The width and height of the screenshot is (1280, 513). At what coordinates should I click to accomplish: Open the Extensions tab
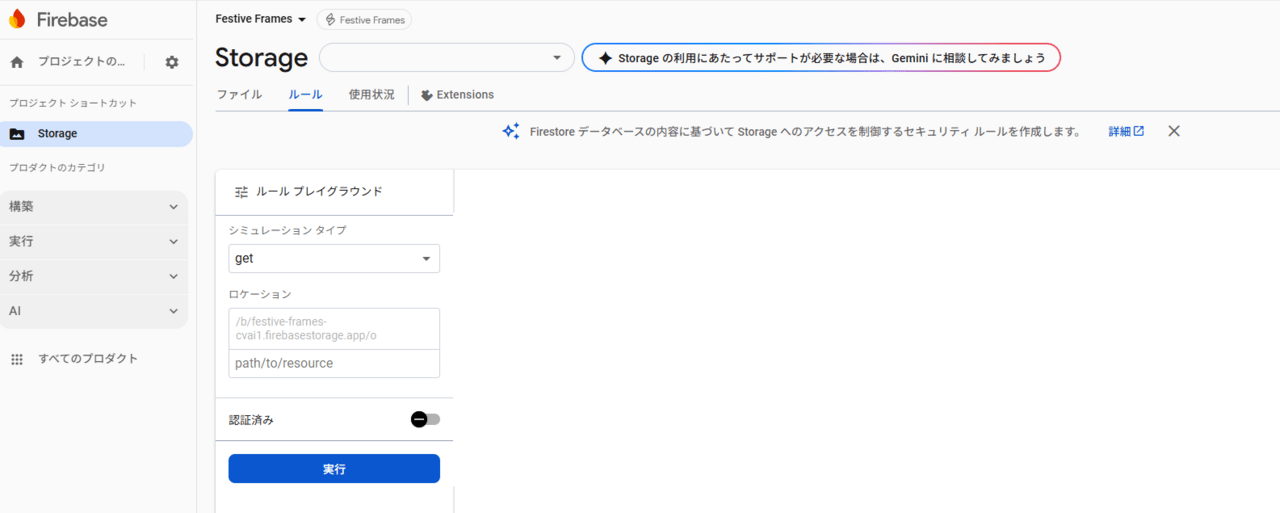(x=457, y=95)
